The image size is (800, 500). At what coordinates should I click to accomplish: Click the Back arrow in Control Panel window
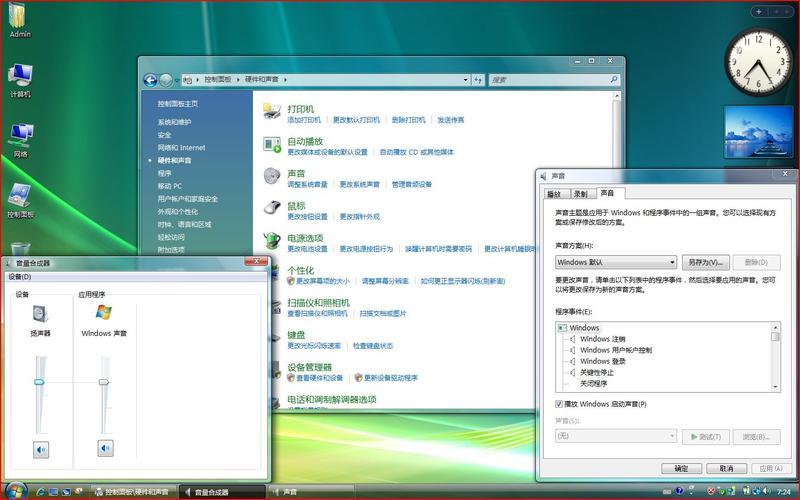pos(150,80)
